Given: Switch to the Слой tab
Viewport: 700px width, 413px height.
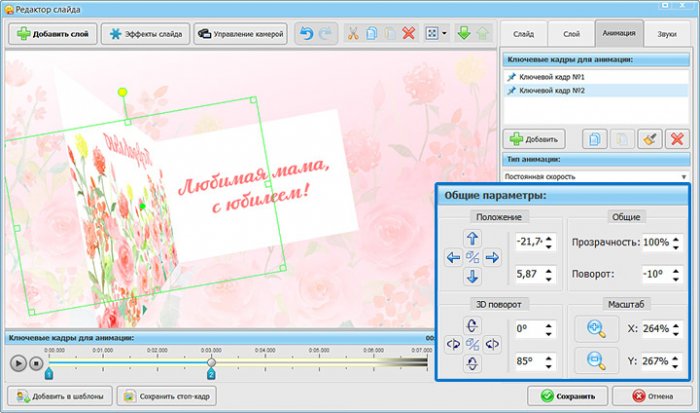Looking at the screenshot, I should point(571,33).
